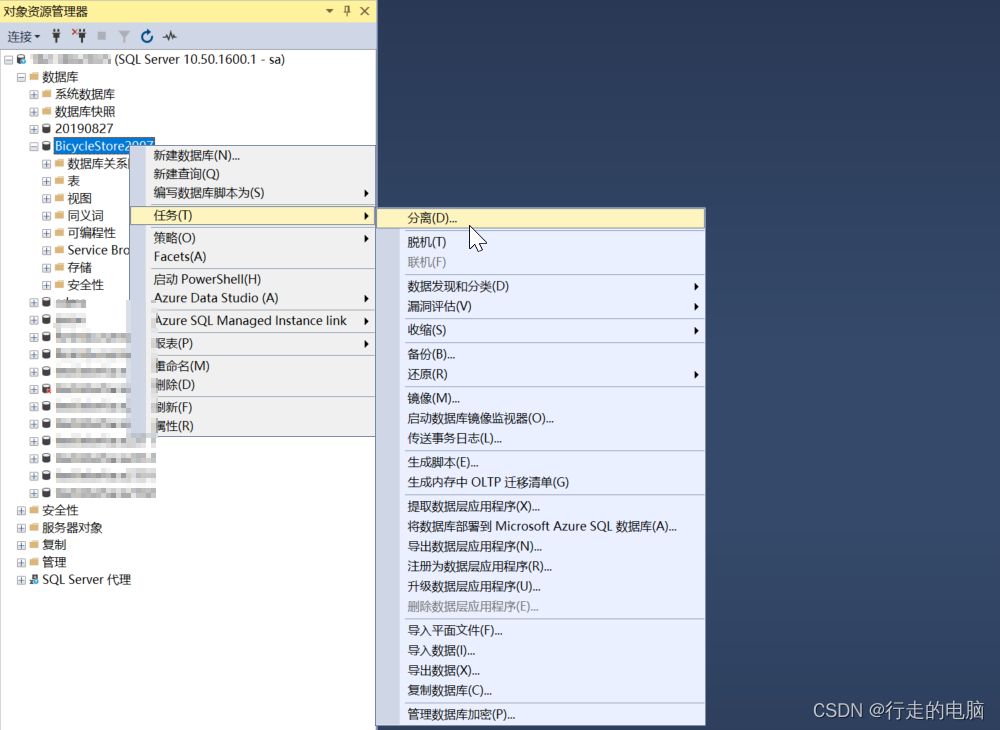Expand the 同义词 folder
The width and height of the screenshot is (1000, 730).
click(x=47, y=215)
